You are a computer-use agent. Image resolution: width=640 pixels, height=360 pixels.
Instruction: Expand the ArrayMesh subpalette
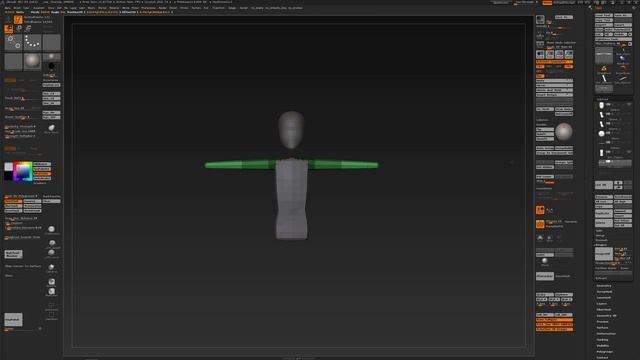point(604,292)
